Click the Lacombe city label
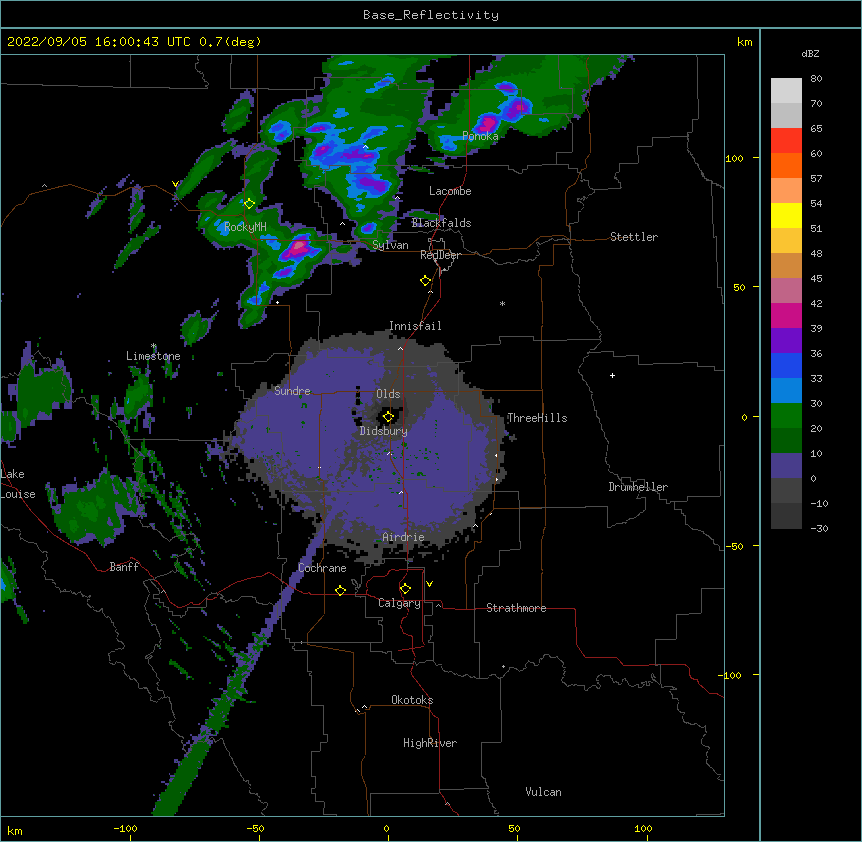 tap(450, 191)
